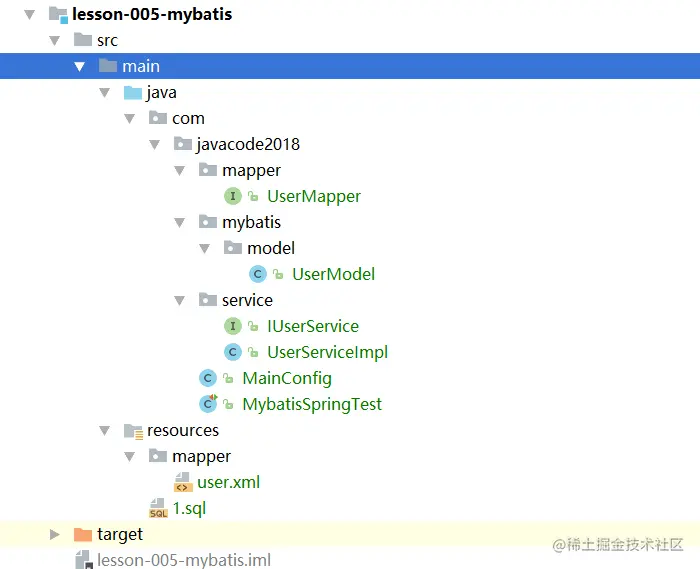The image size is (700, 569).
Task: Click the lock icon beside MainConfig
Action: [x=229, y=378]
